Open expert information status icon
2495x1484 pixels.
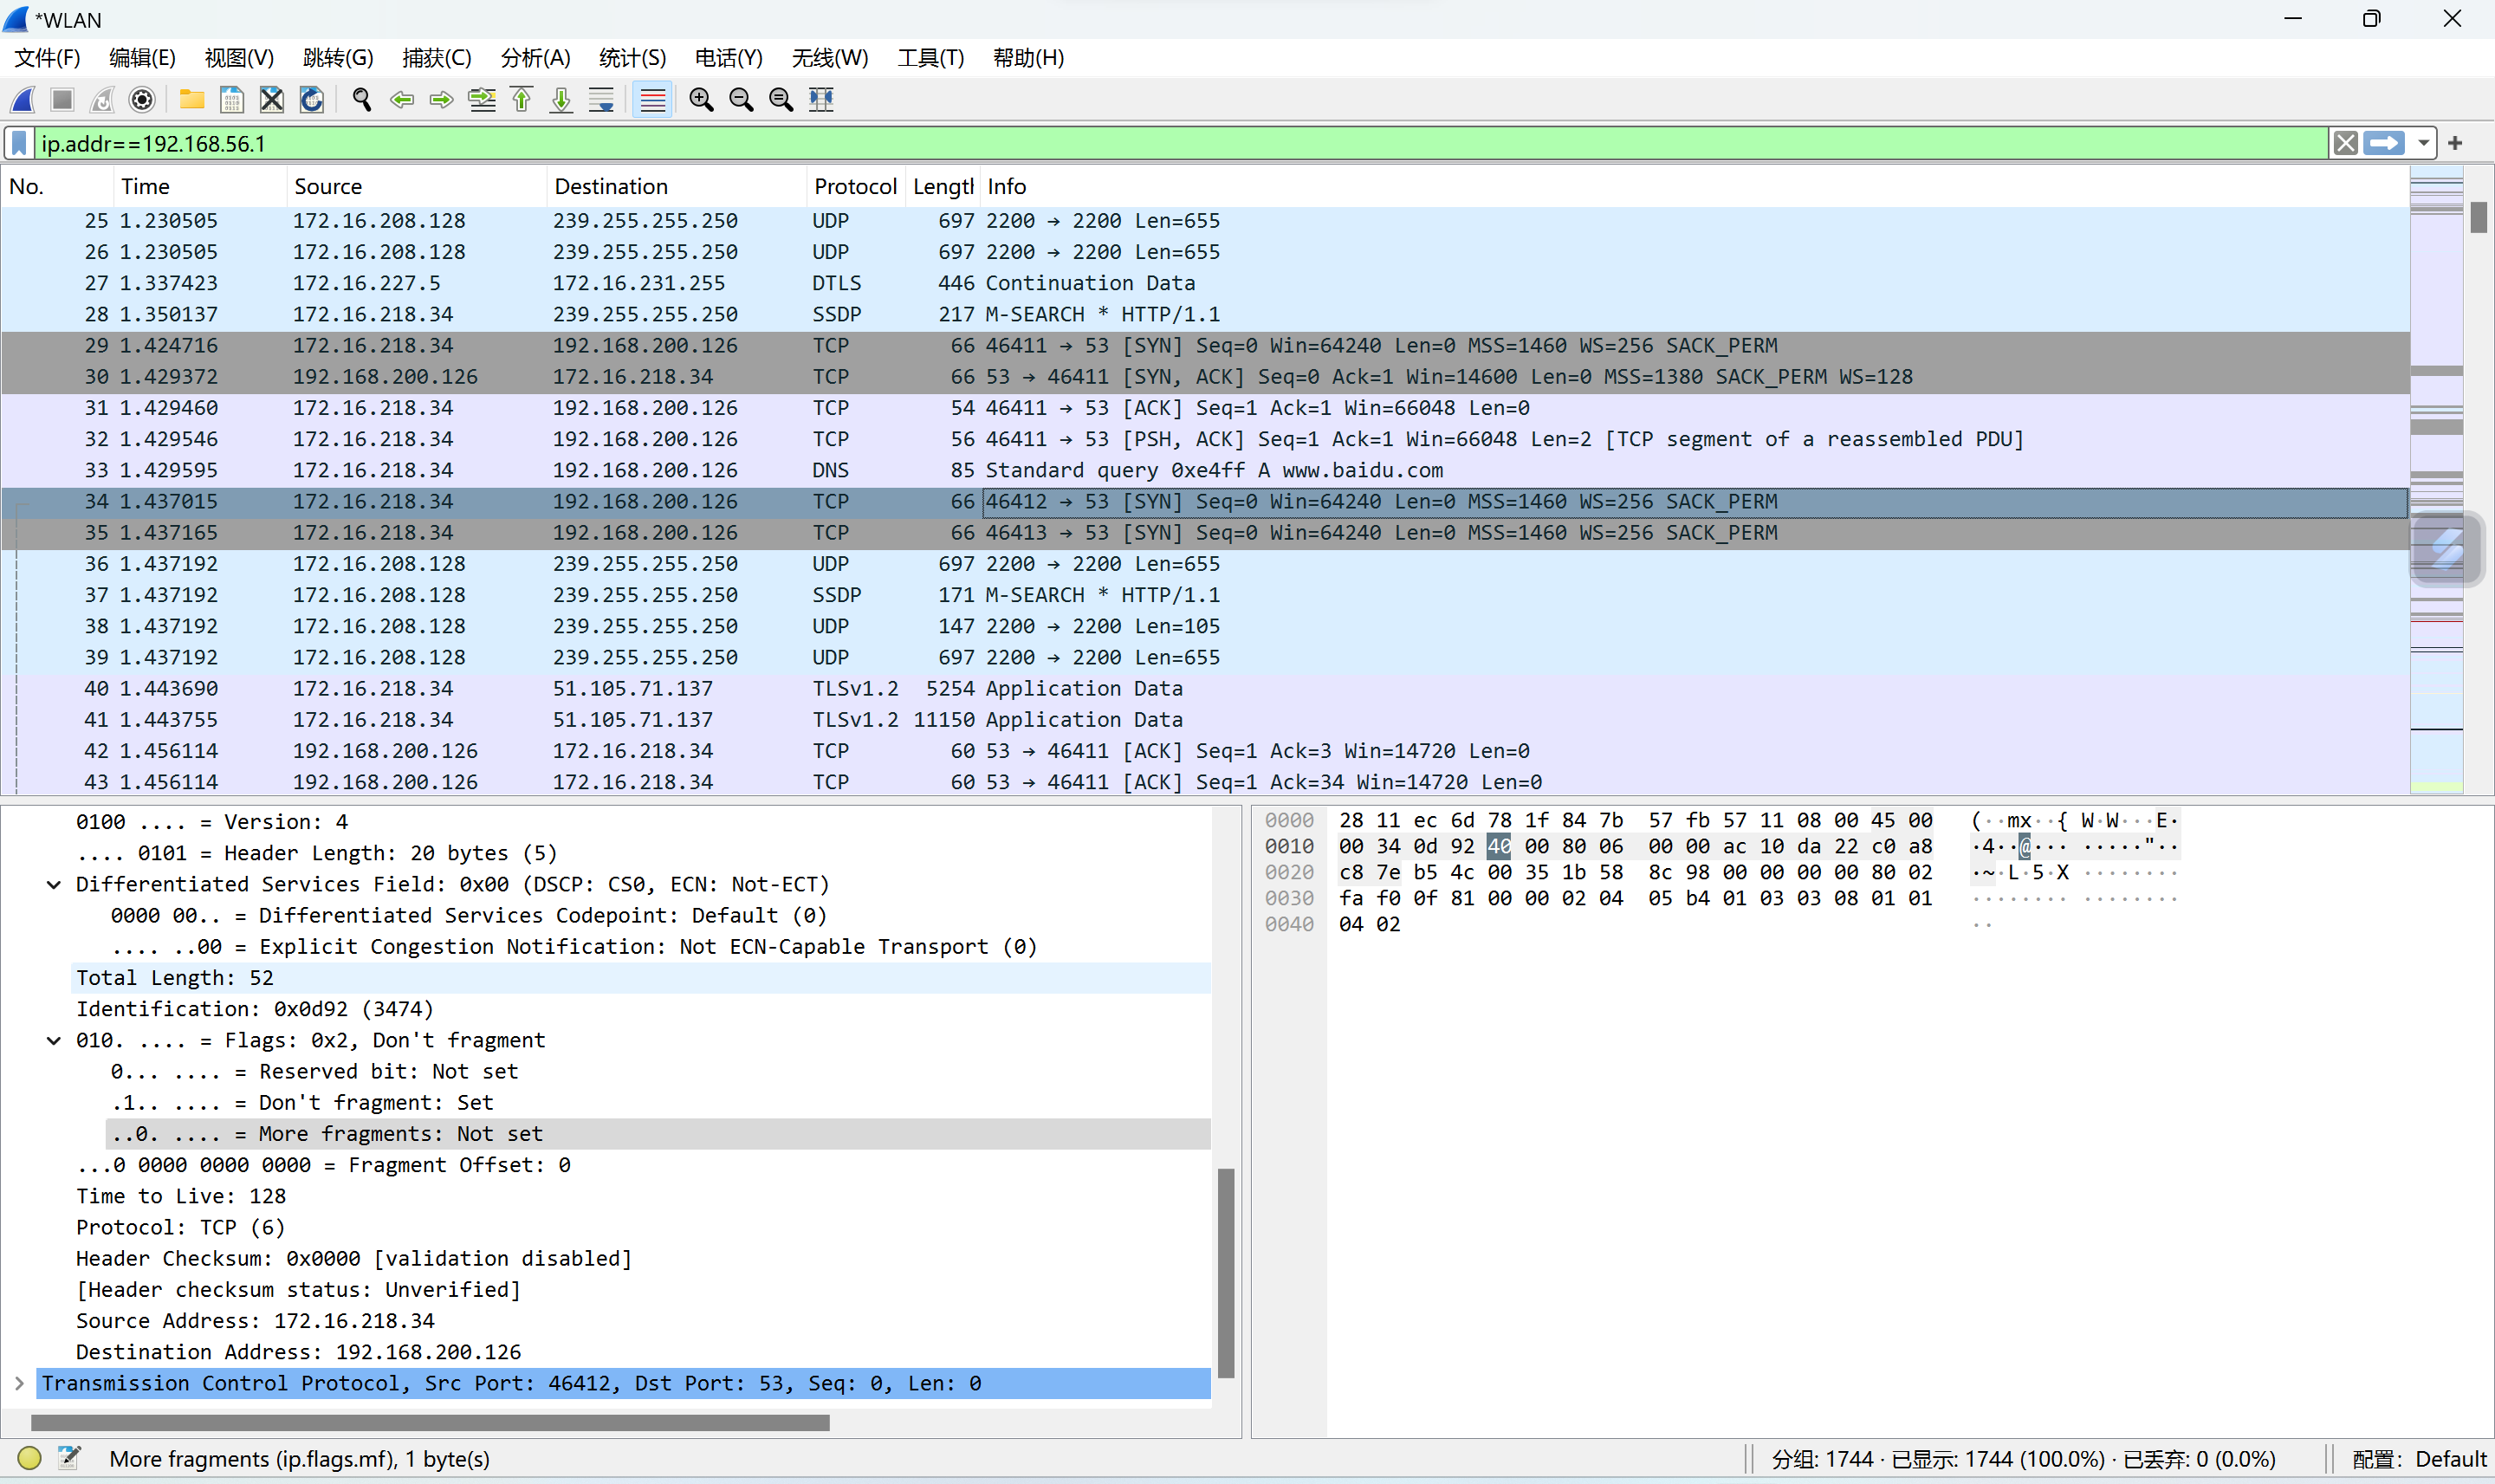click(29, 1458)
